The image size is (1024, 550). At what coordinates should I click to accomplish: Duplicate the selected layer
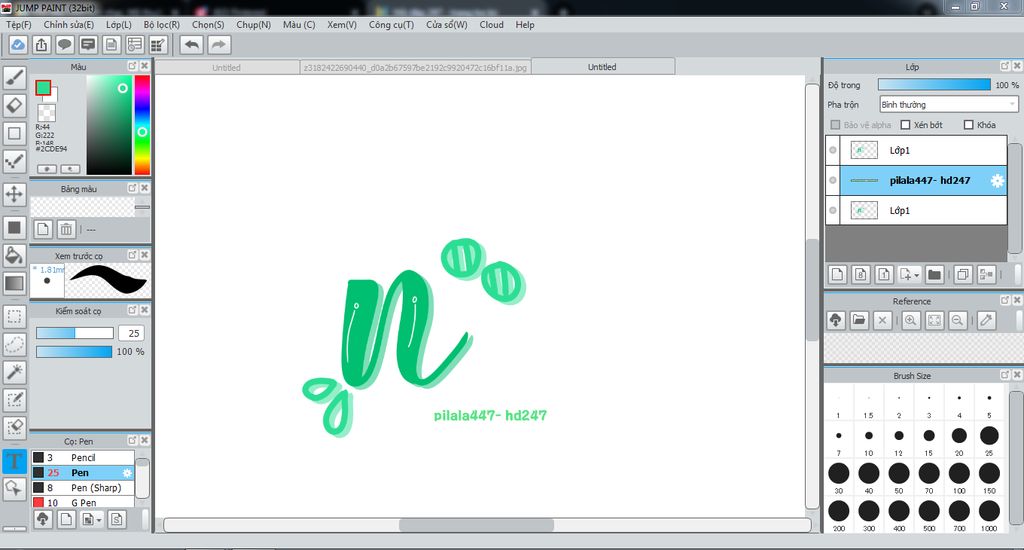pos(963,274)
